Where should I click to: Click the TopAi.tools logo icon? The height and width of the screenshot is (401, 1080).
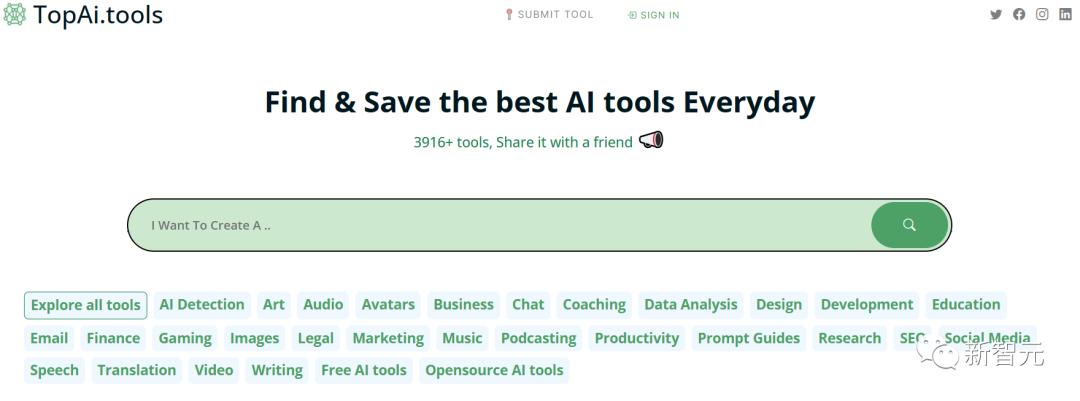[15, 15]
